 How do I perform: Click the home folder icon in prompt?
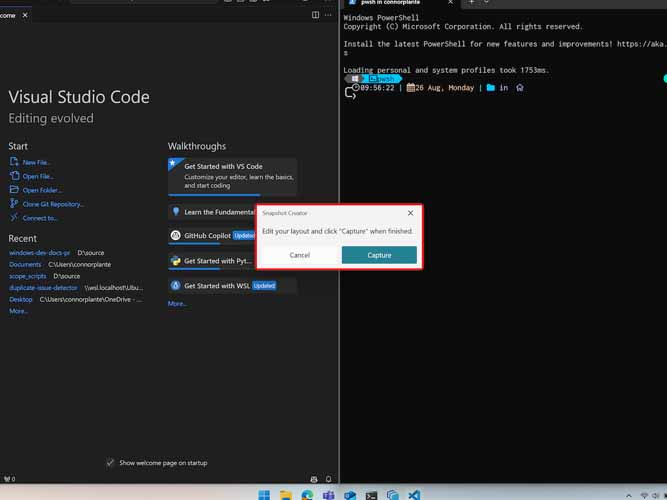[x=519, y=88]
